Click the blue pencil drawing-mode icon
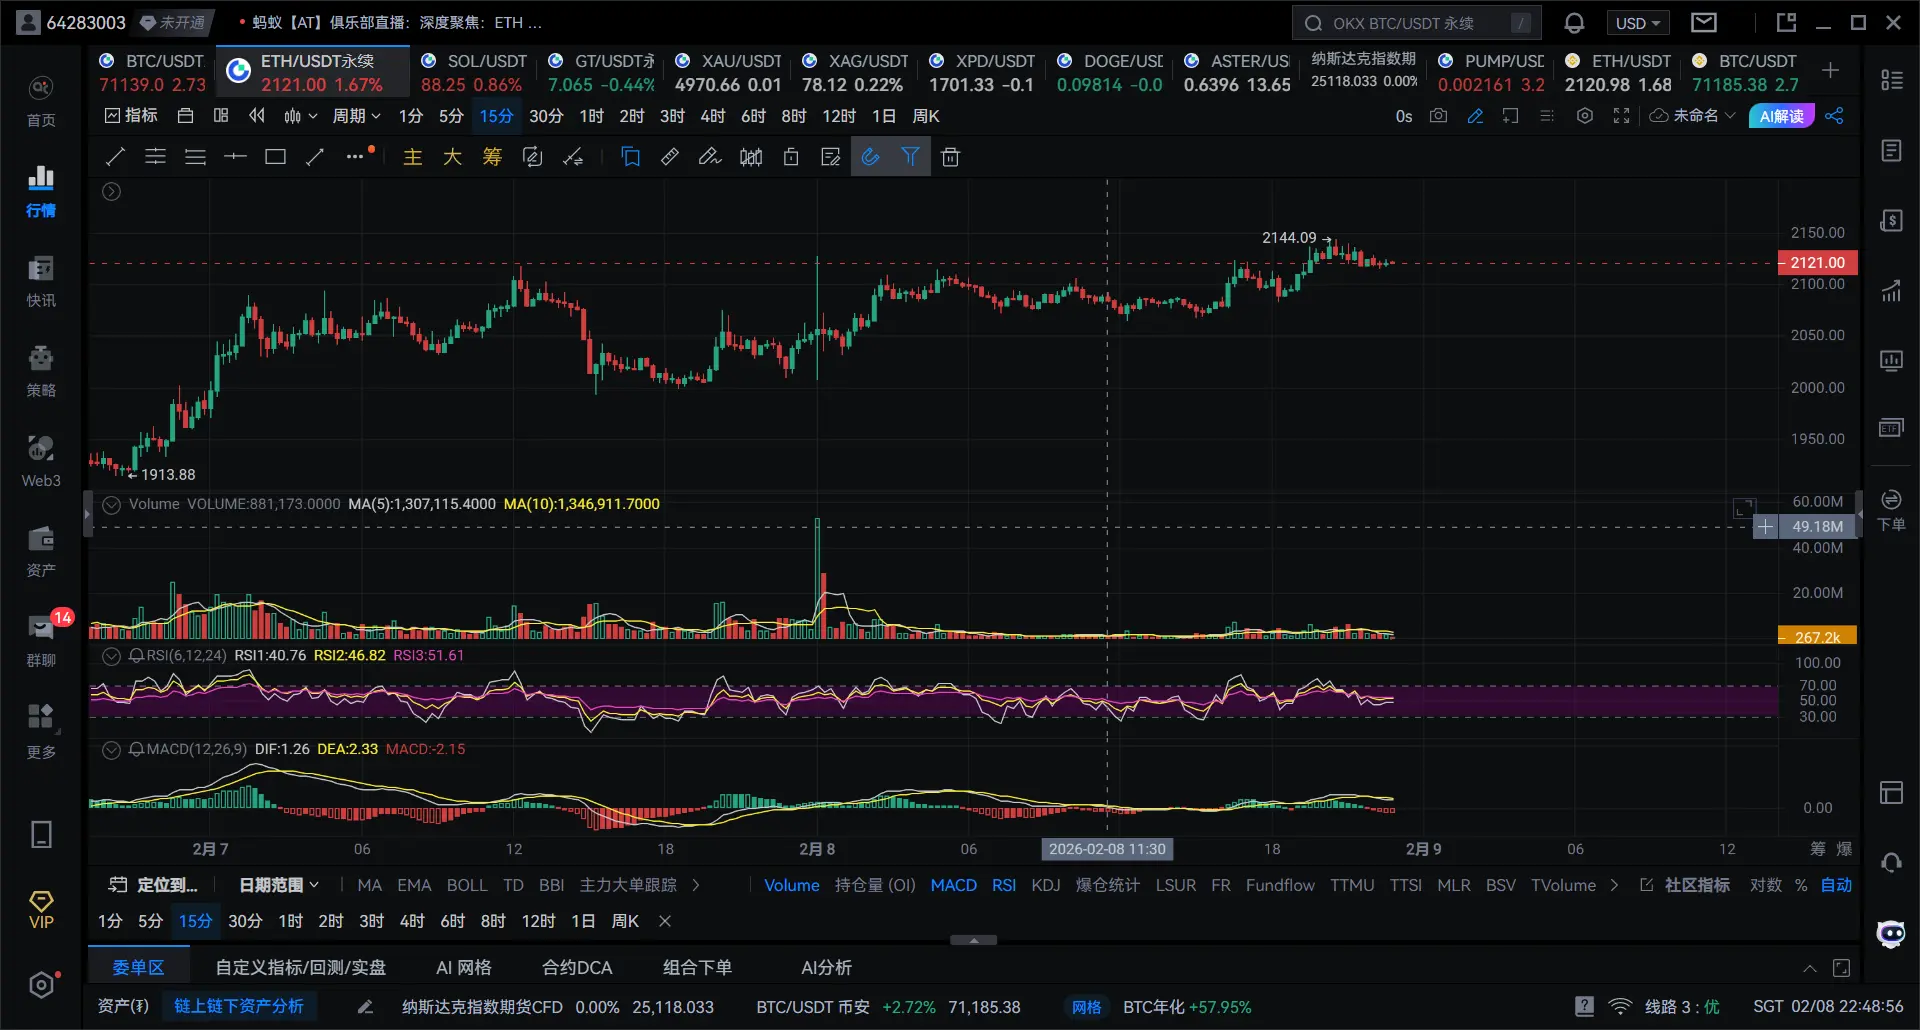Viewport: 1920px width, 1030px height. [1475, 116]
